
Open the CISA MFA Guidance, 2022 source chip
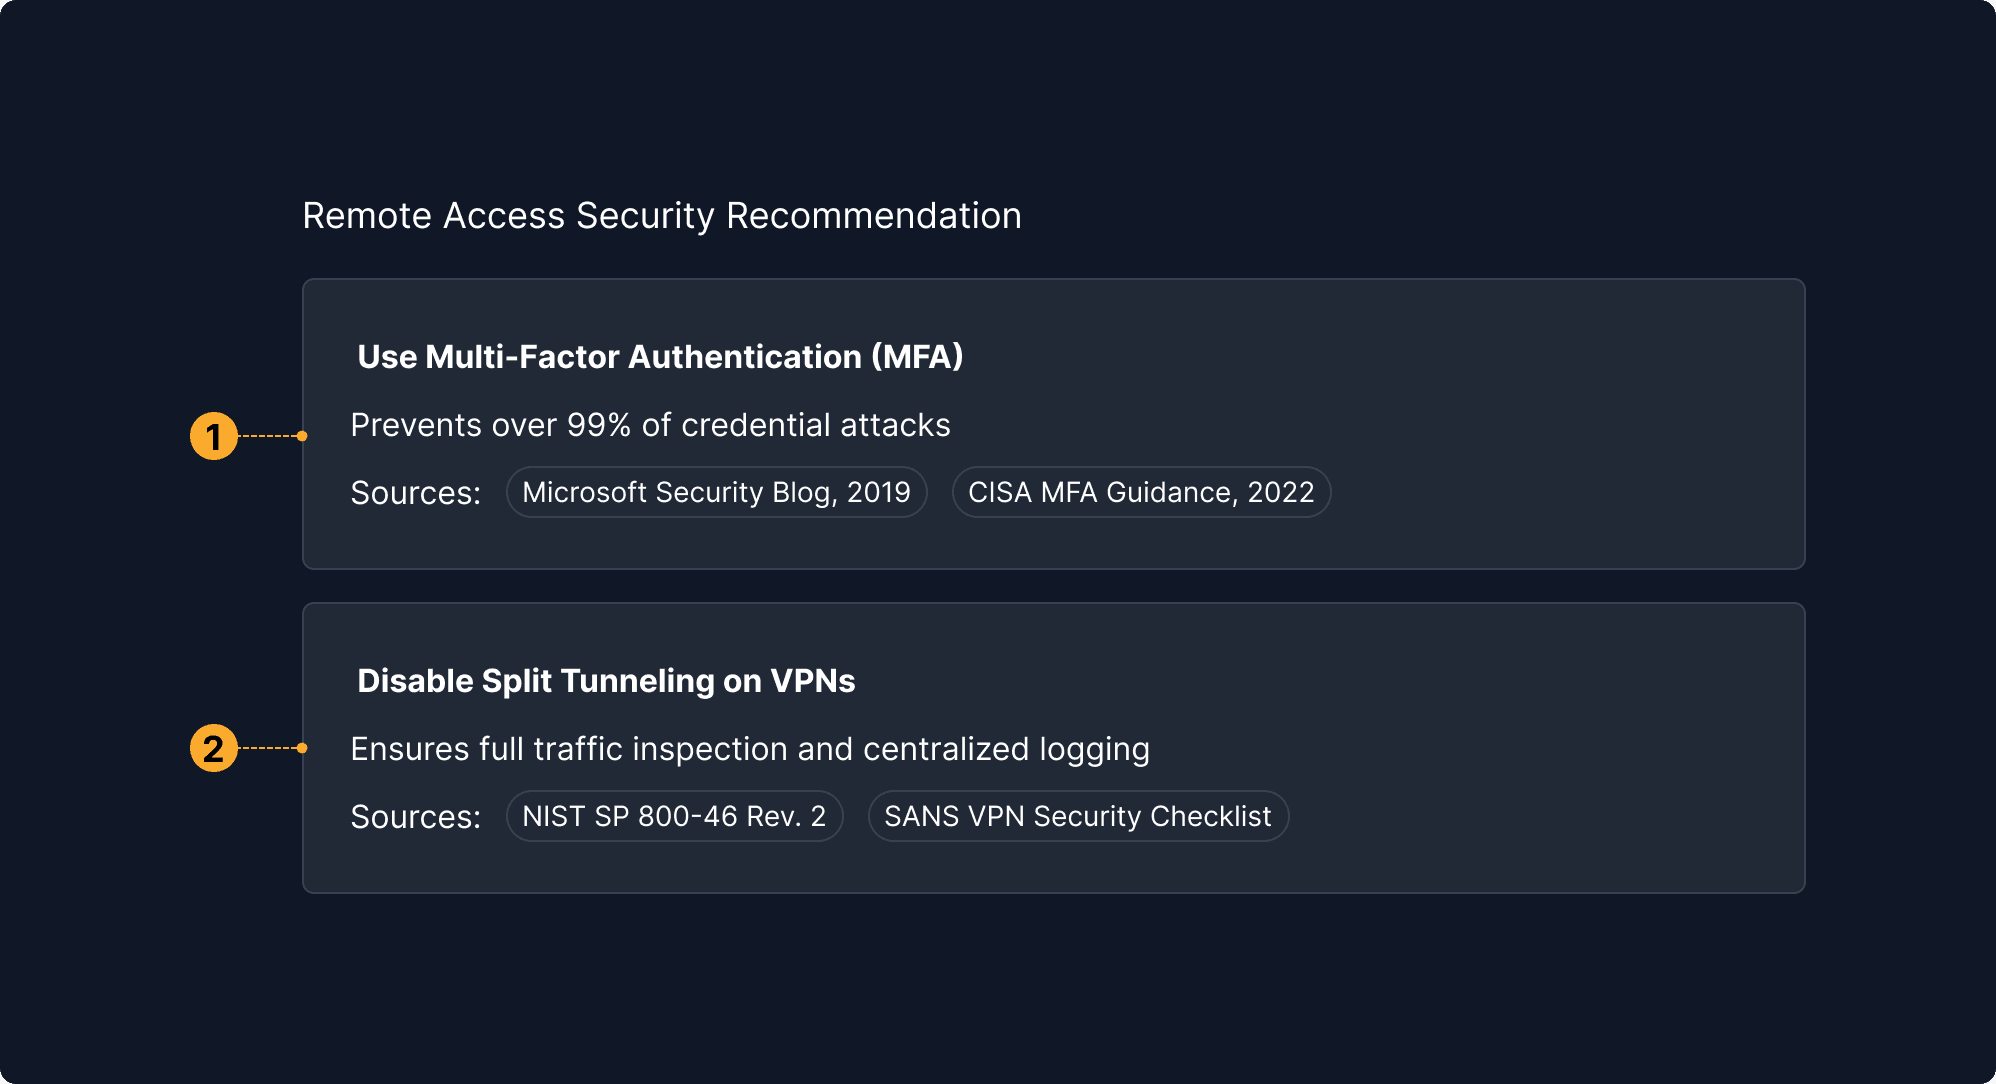tap(1141, 492)
